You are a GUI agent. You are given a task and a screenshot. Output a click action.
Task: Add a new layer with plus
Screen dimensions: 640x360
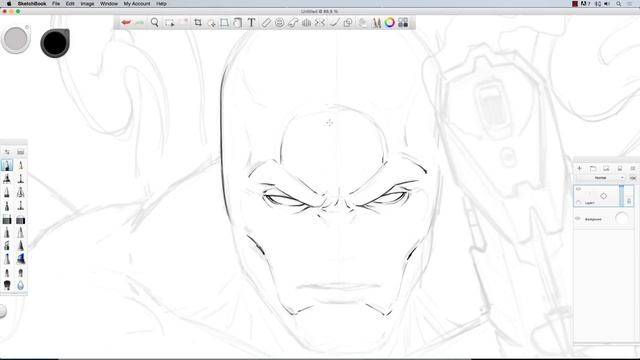coord(579,168)
